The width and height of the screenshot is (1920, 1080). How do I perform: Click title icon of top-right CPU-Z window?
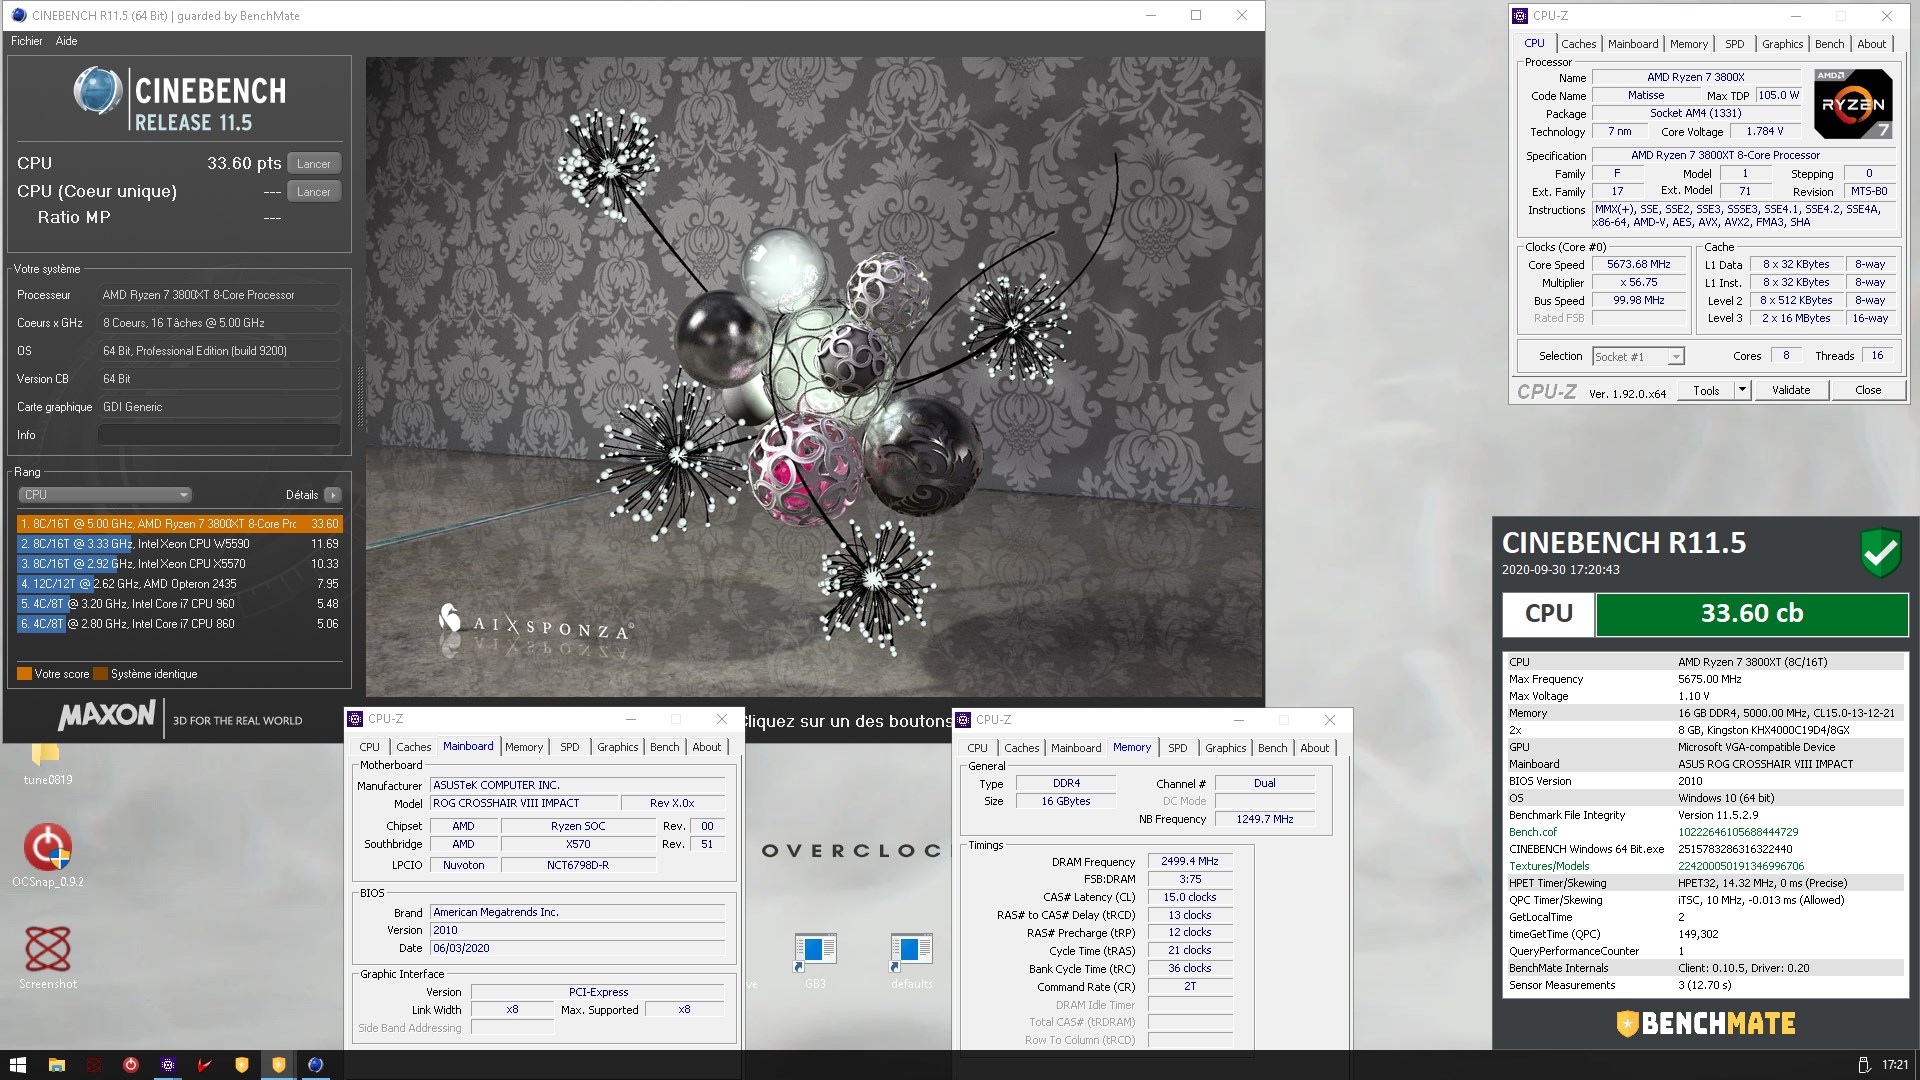[1520, 15]
